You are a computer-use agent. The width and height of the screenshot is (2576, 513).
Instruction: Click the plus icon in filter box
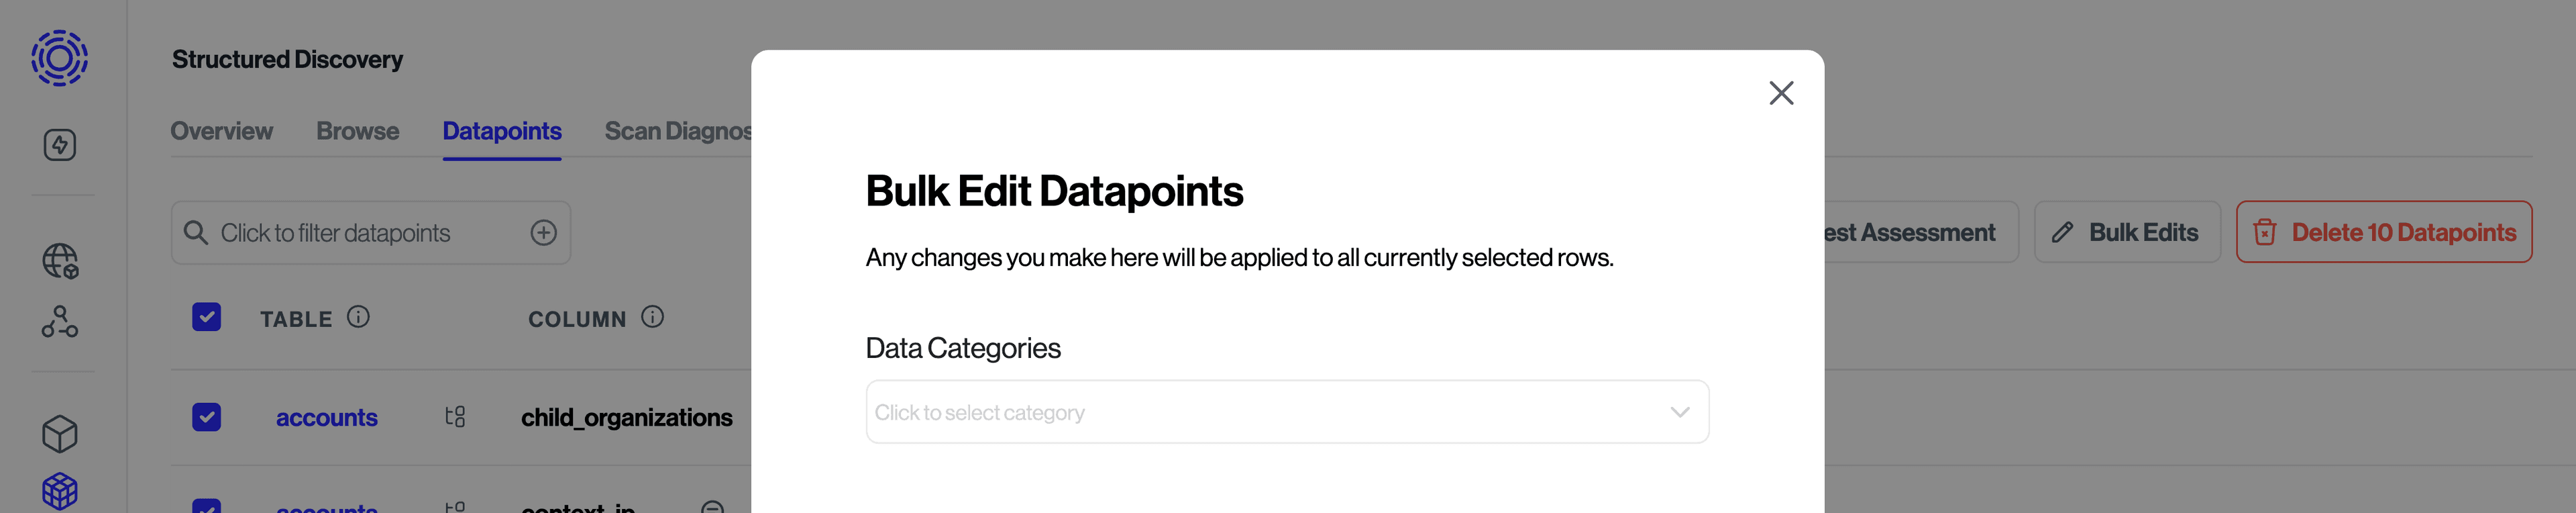point(543,233)
